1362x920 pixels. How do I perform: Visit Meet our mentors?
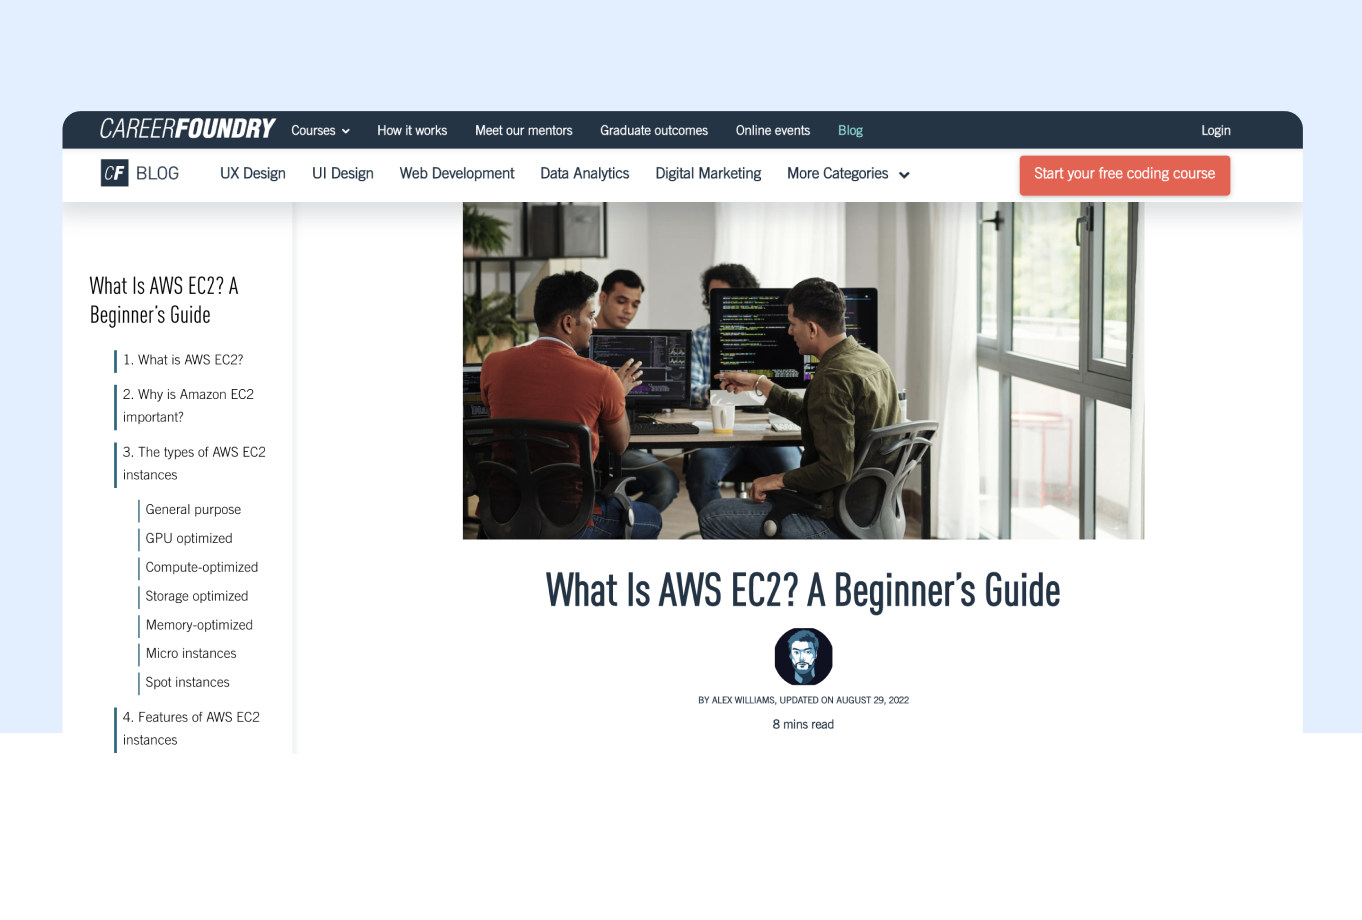pyautogui.click(x=523, y=130)
